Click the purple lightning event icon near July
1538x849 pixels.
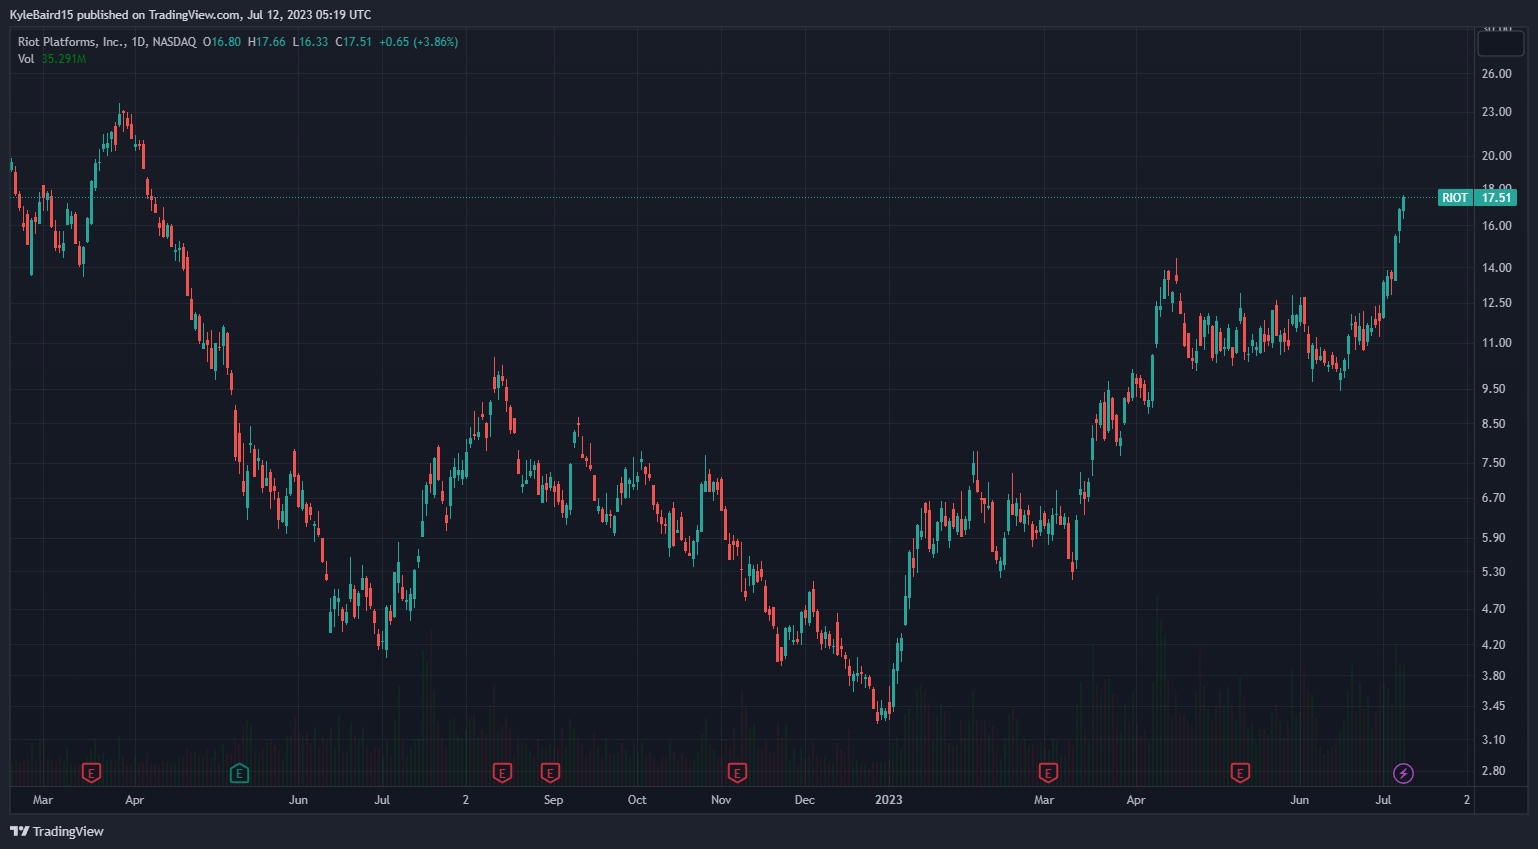tap(1404, 773)
